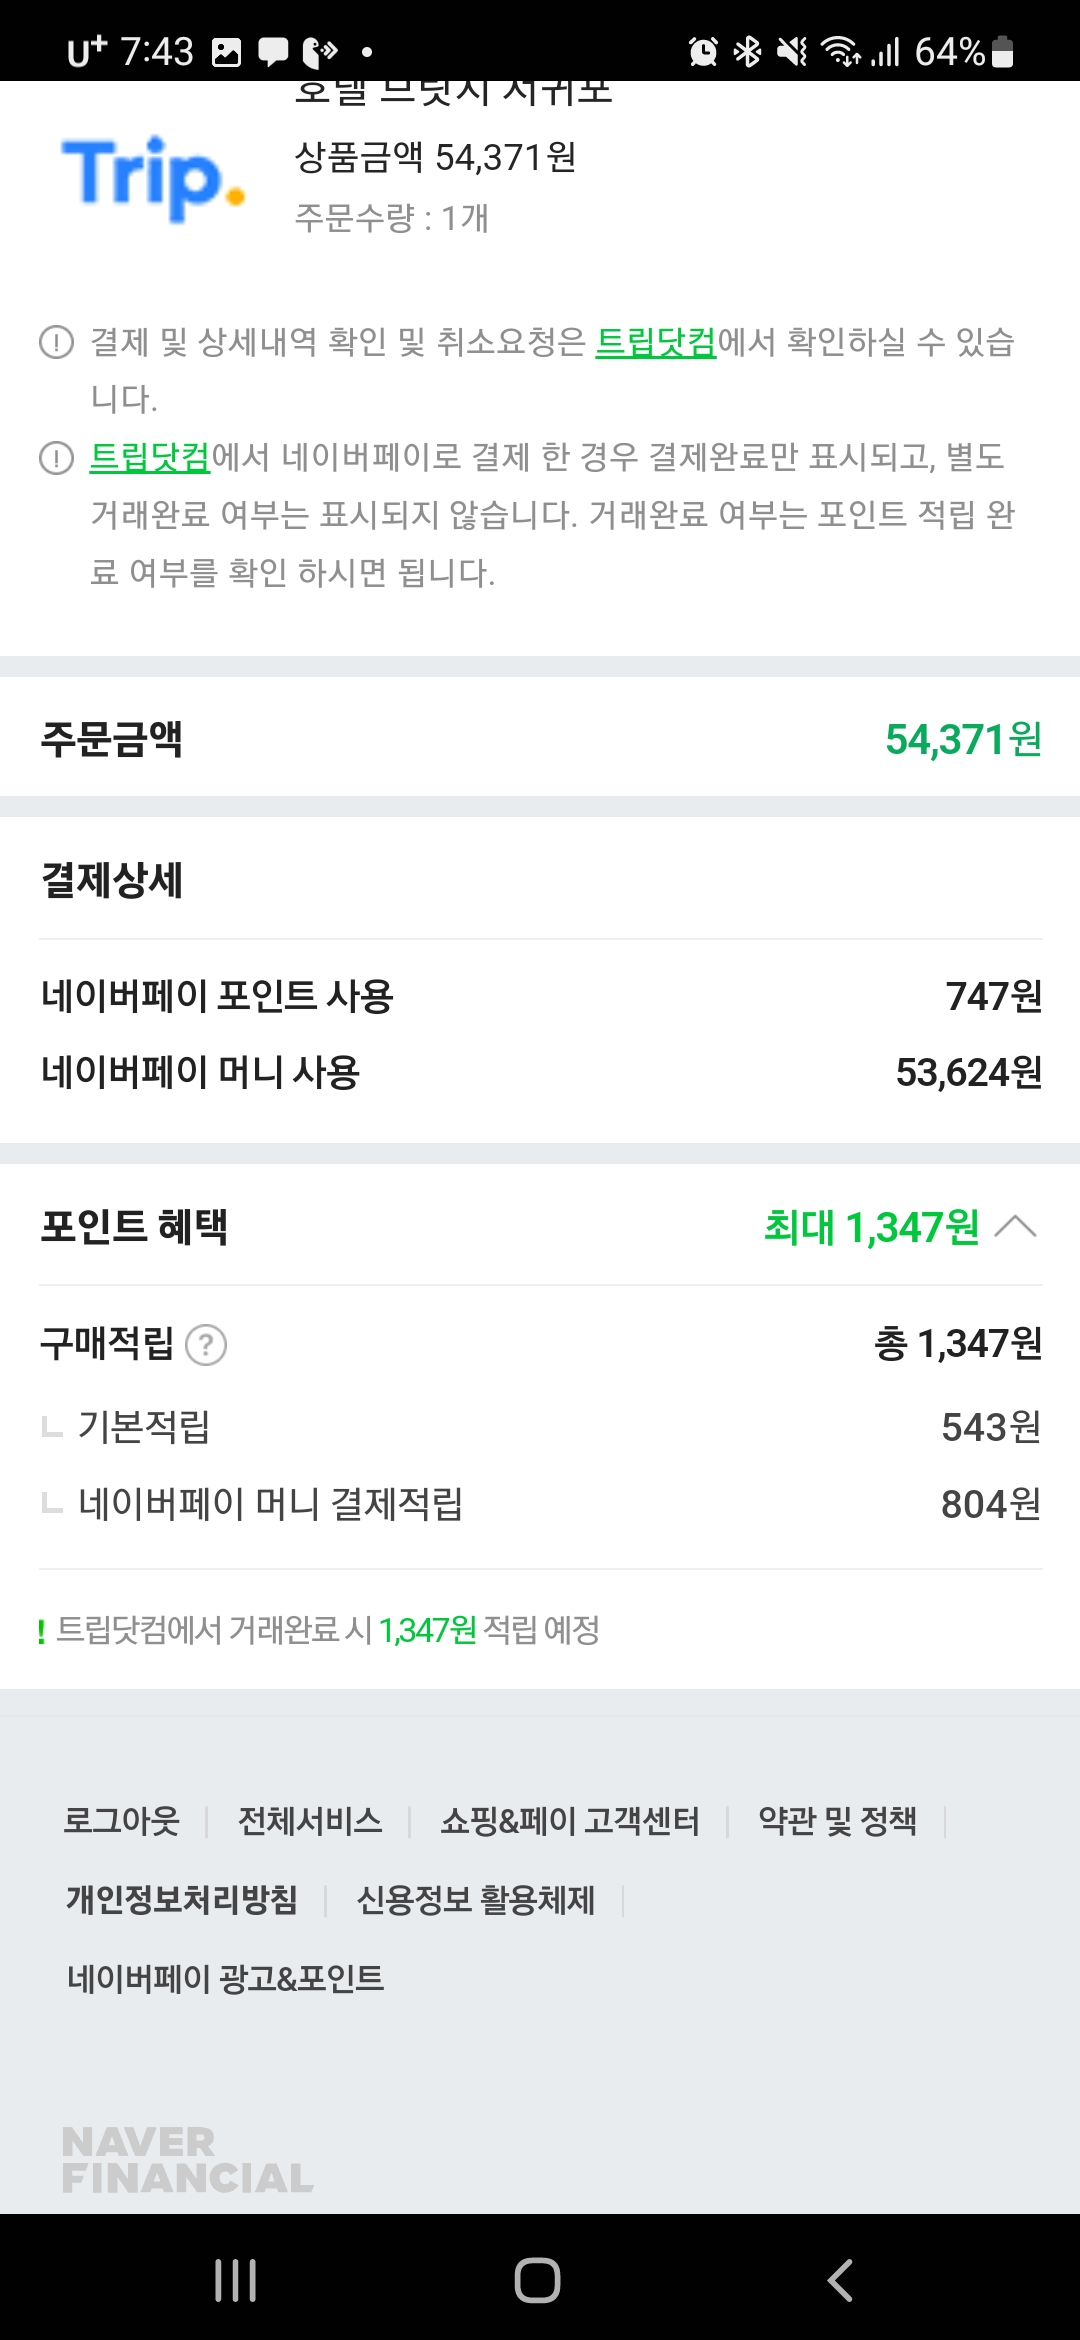Tap the alarm icon in the status bar
The image size is (1080, 2340).
point(703,51)
